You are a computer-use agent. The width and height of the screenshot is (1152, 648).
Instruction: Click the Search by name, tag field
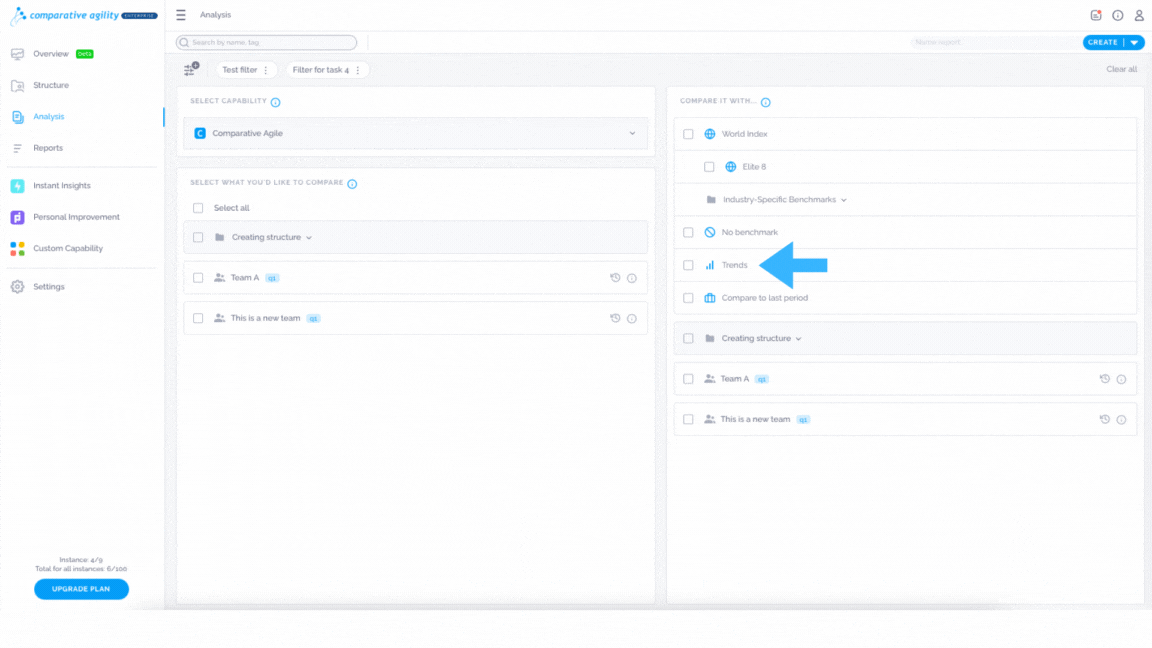267,43
